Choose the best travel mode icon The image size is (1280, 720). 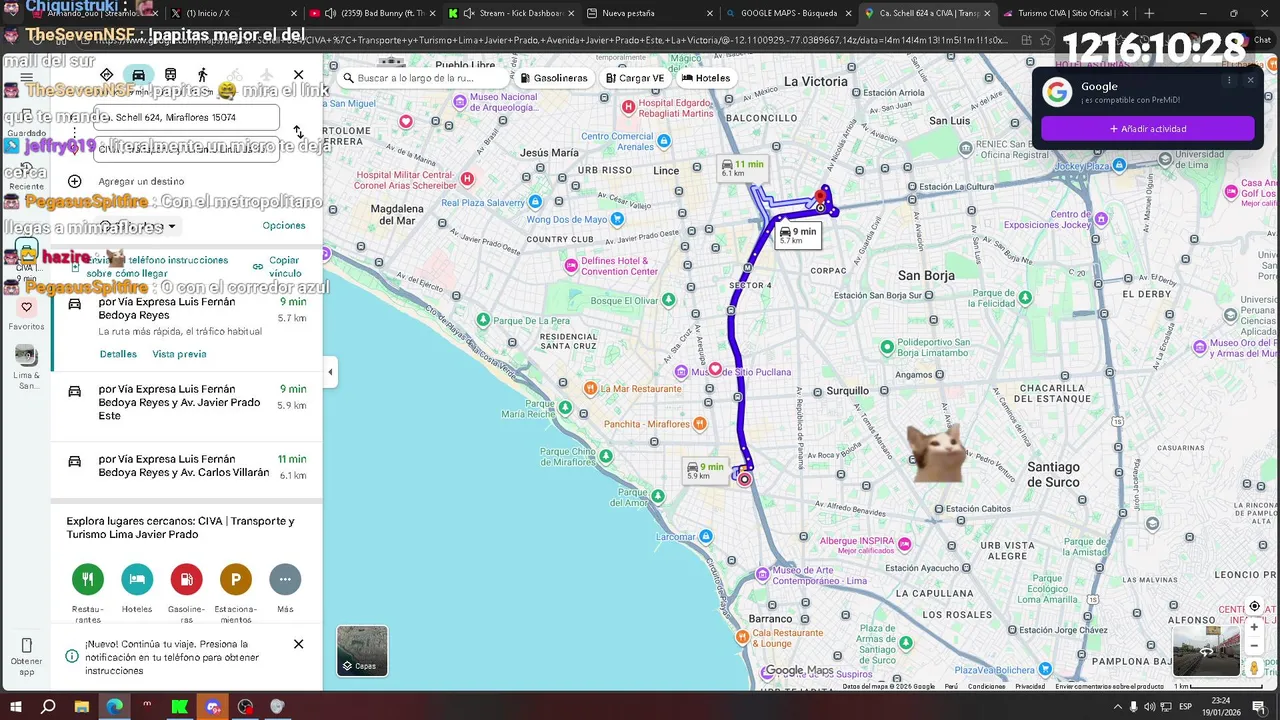(x=107, y=75)
